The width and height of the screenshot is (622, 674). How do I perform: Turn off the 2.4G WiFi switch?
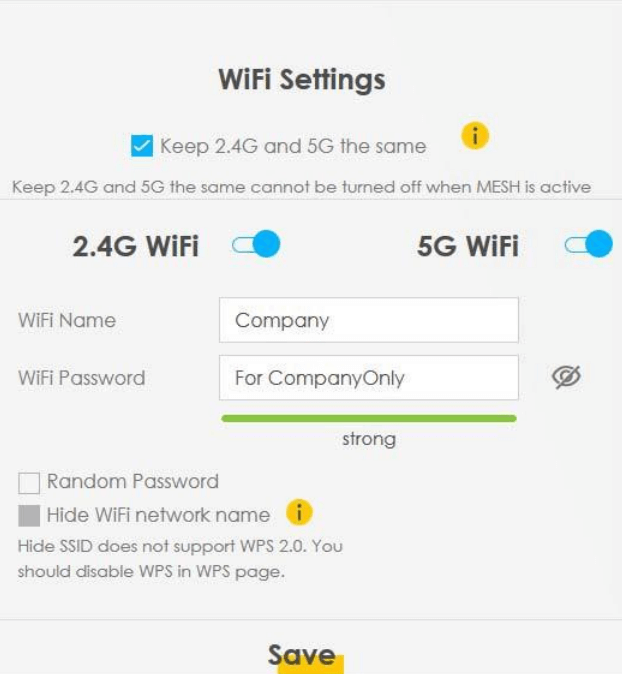[x=256, y=245]
